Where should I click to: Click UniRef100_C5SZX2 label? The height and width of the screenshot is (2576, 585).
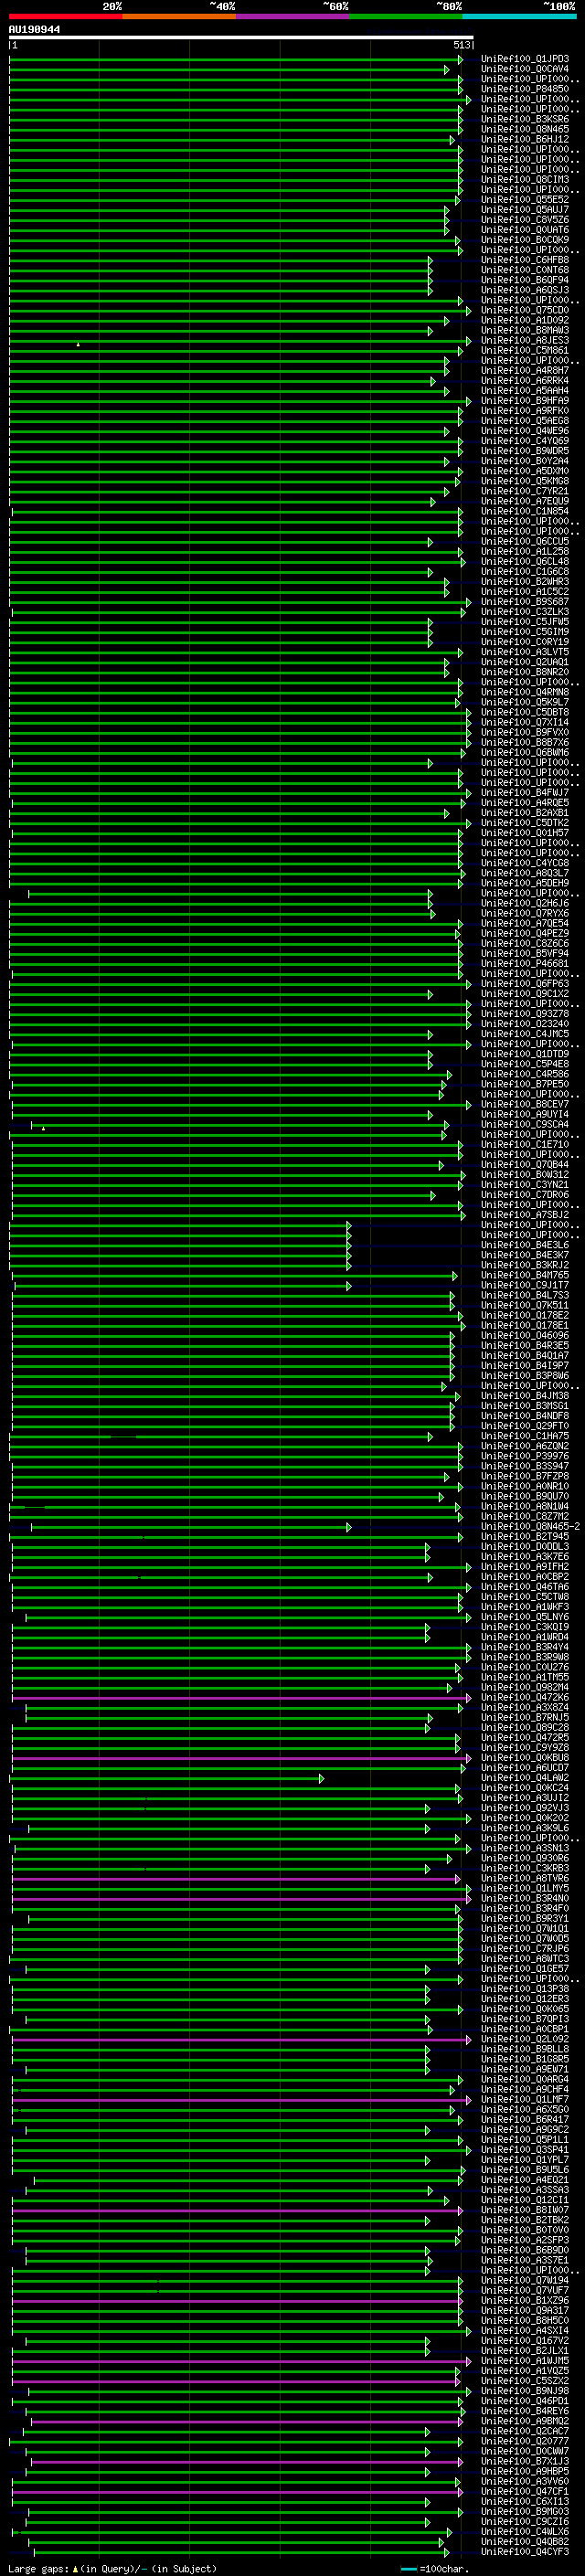coord(525,2381)
